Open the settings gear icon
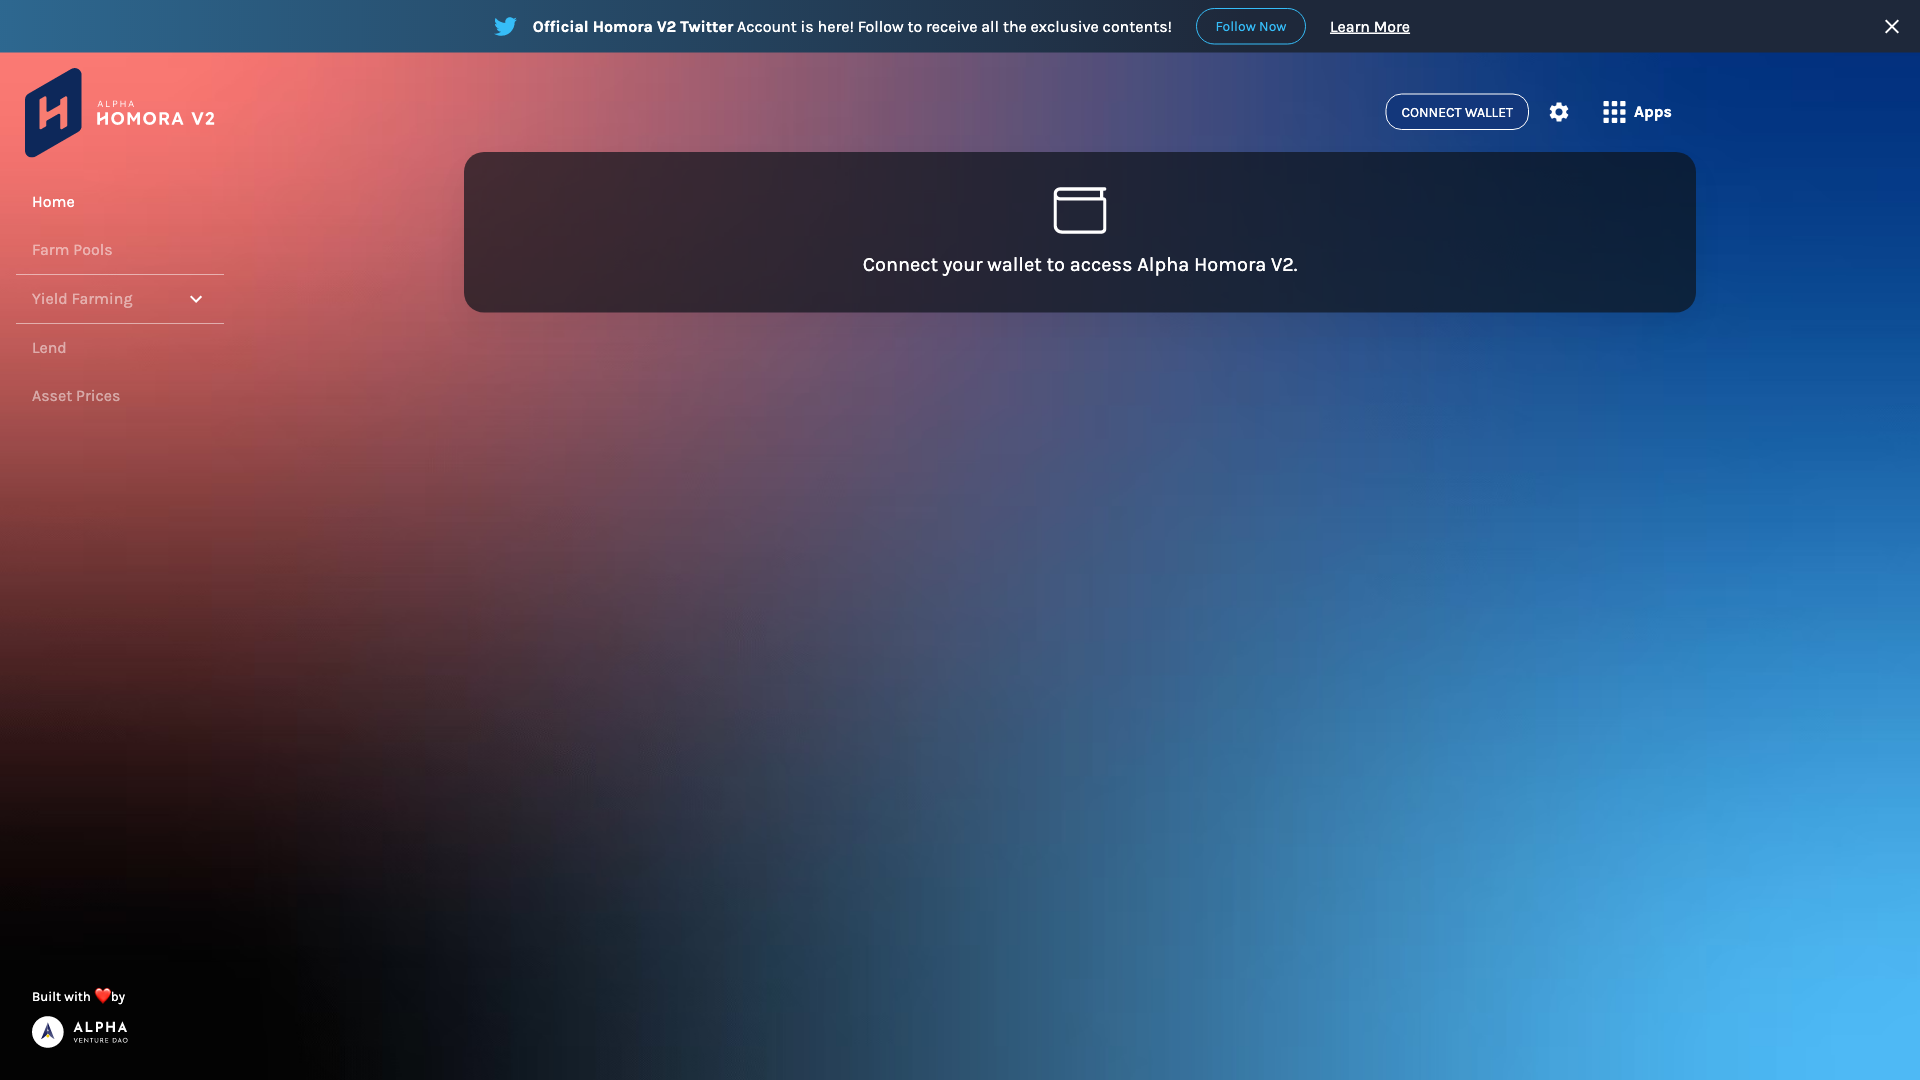1920x1080 pixels. click(1559, 112)
